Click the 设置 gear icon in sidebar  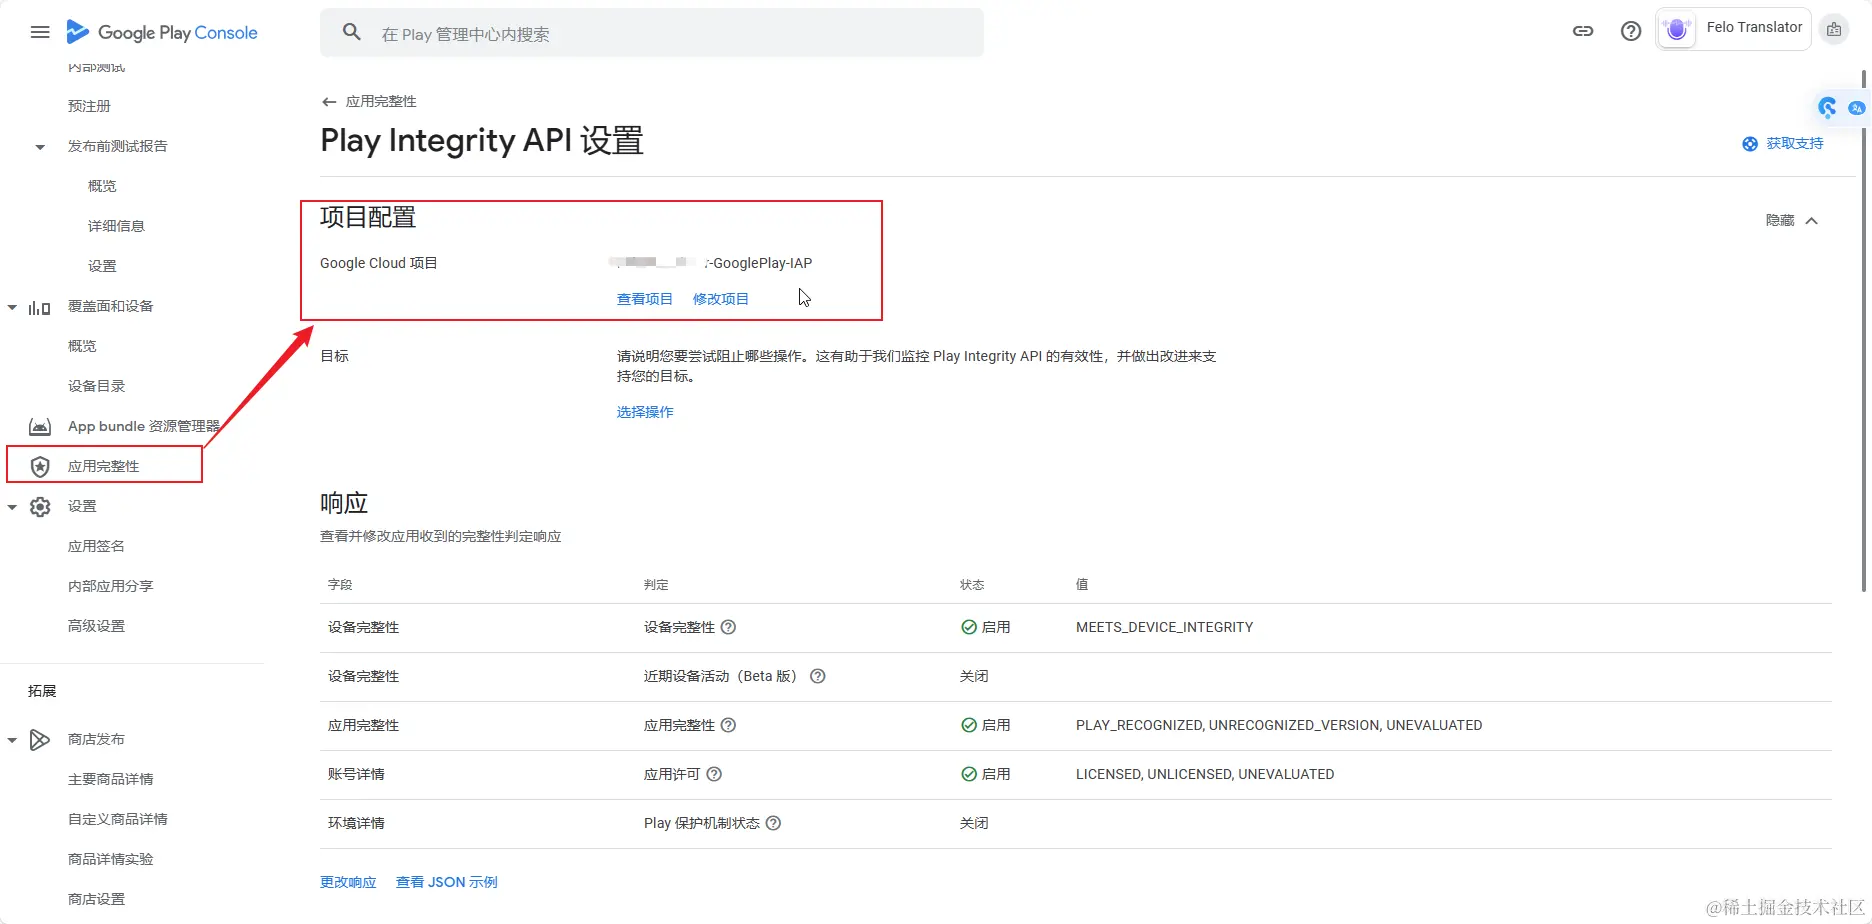click(40, 507)
